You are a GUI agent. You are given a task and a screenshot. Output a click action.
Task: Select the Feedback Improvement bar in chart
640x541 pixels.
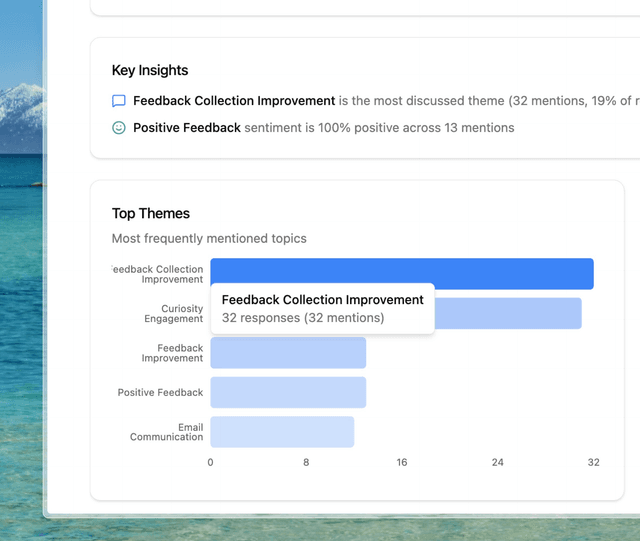coord(288,353)
